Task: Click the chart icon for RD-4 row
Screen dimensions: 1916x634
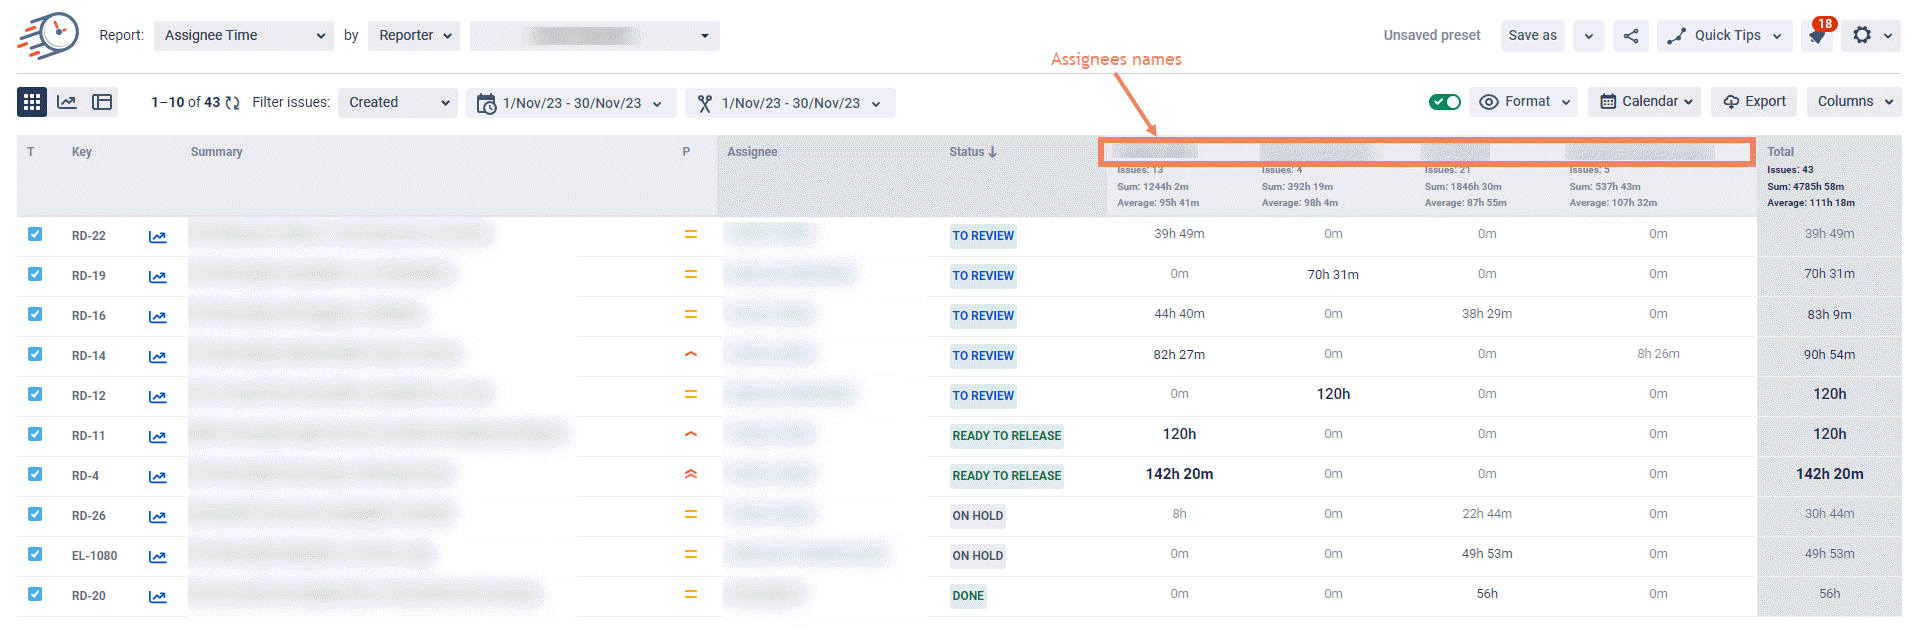Action: [158, 477]
